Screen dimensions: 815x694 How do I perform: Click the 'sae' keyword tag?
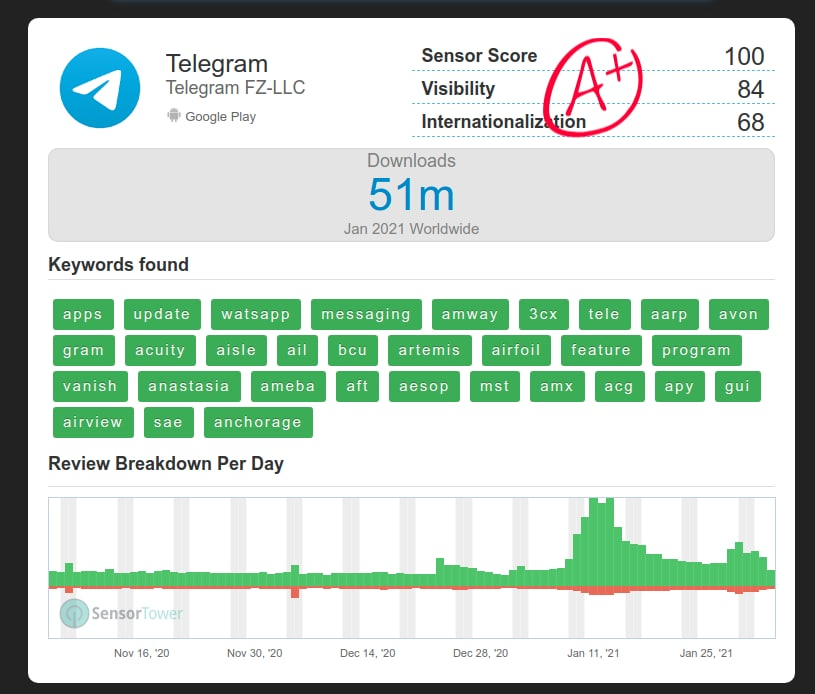click(x=169, y=422)
